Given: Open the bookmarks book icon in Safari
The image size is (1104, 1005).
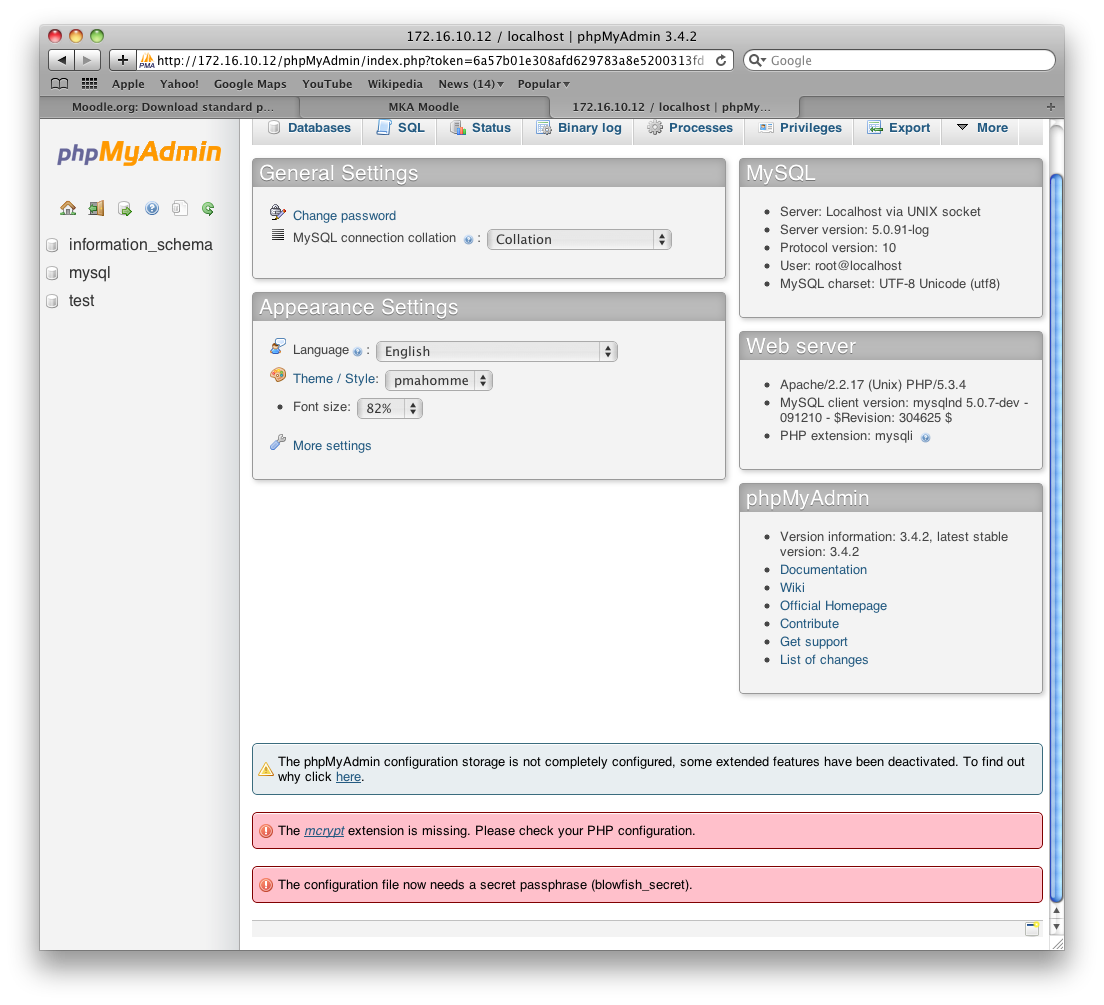Looking at the screenshot, I should (x=60, y=84).
